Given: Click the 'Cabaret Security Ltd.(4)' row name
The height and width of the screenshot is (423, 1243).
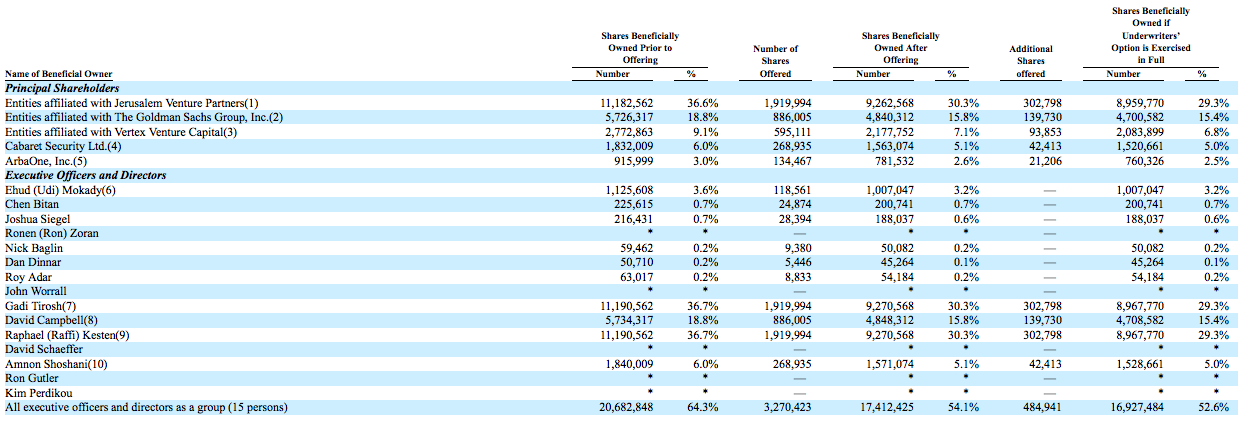Looking at the screenshot, I should (x=63, y=146).
